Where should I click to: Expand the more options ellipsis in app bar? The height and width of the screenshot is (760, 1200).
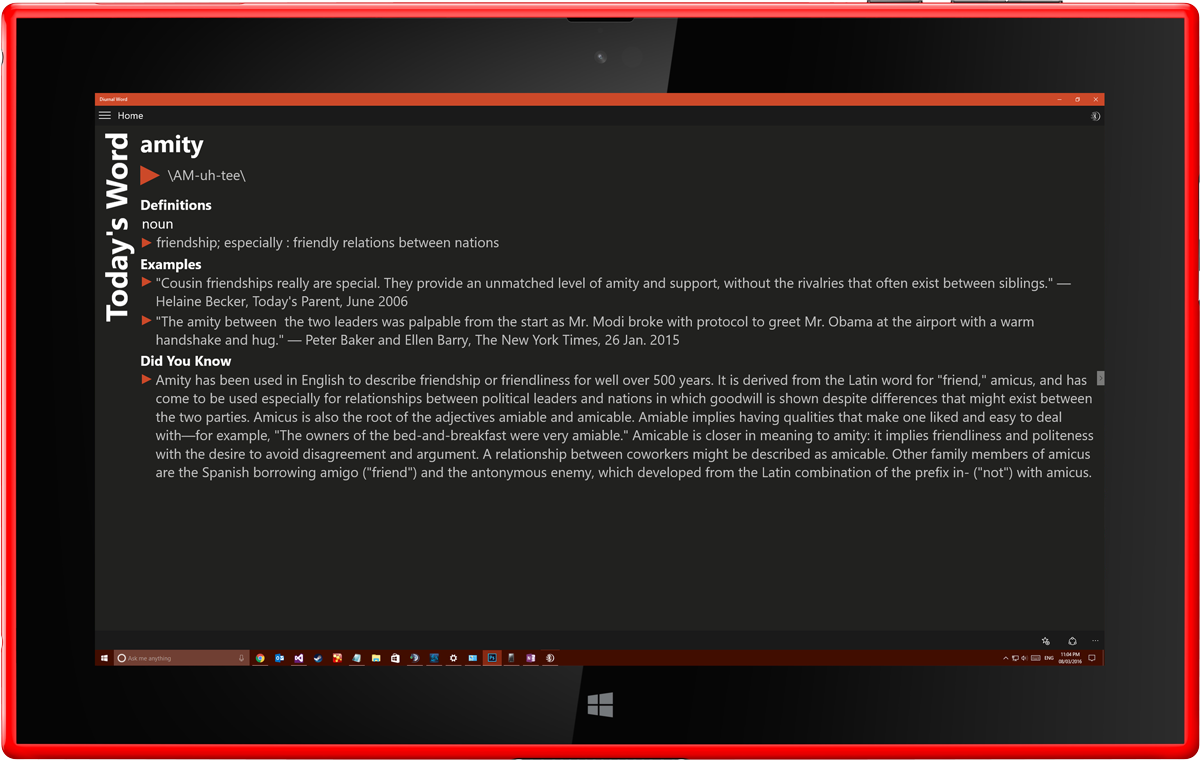pos(1095,641)
